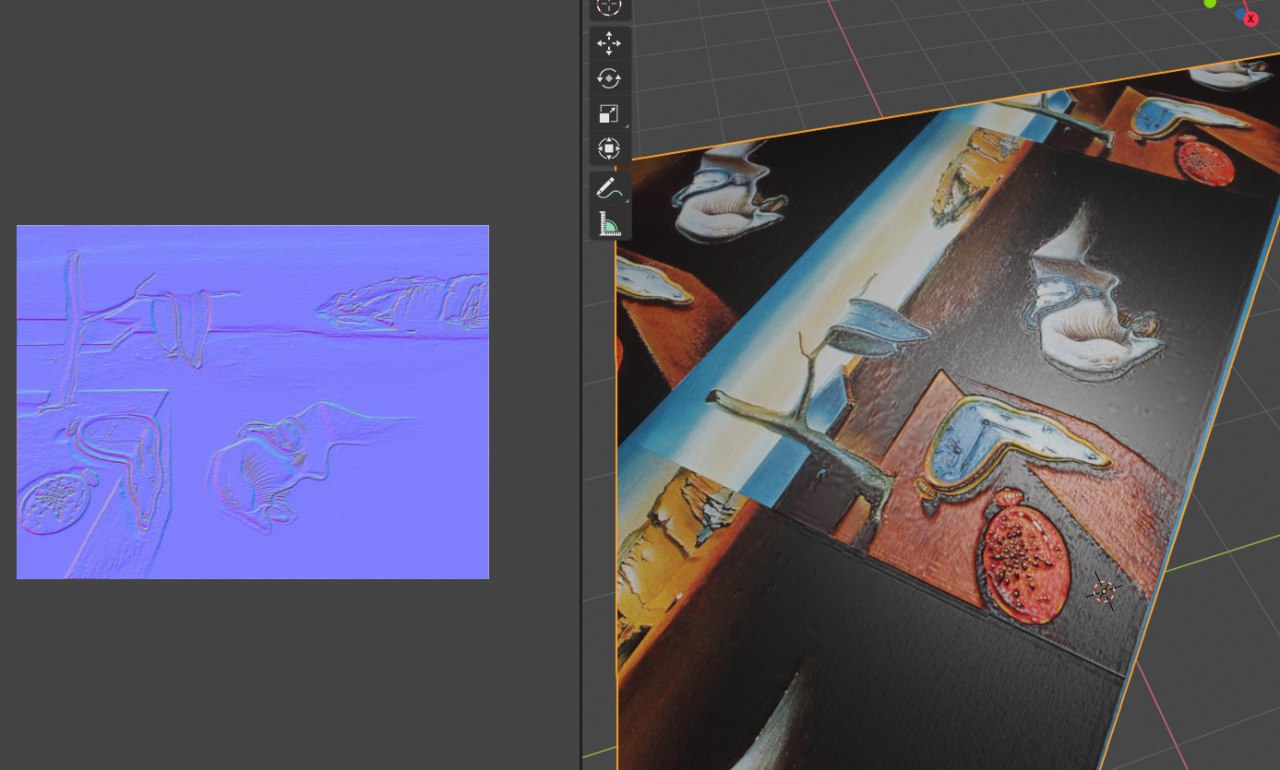Select the Cursor tool in the viewport toolbar
This screenshot has height=770, width=1280.
[x=609, y=6]
